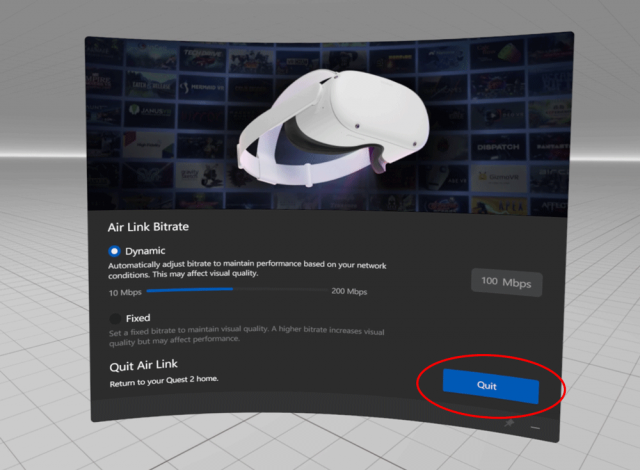Click the unfilled part of the bitrate slider

[x=280, y=290]
